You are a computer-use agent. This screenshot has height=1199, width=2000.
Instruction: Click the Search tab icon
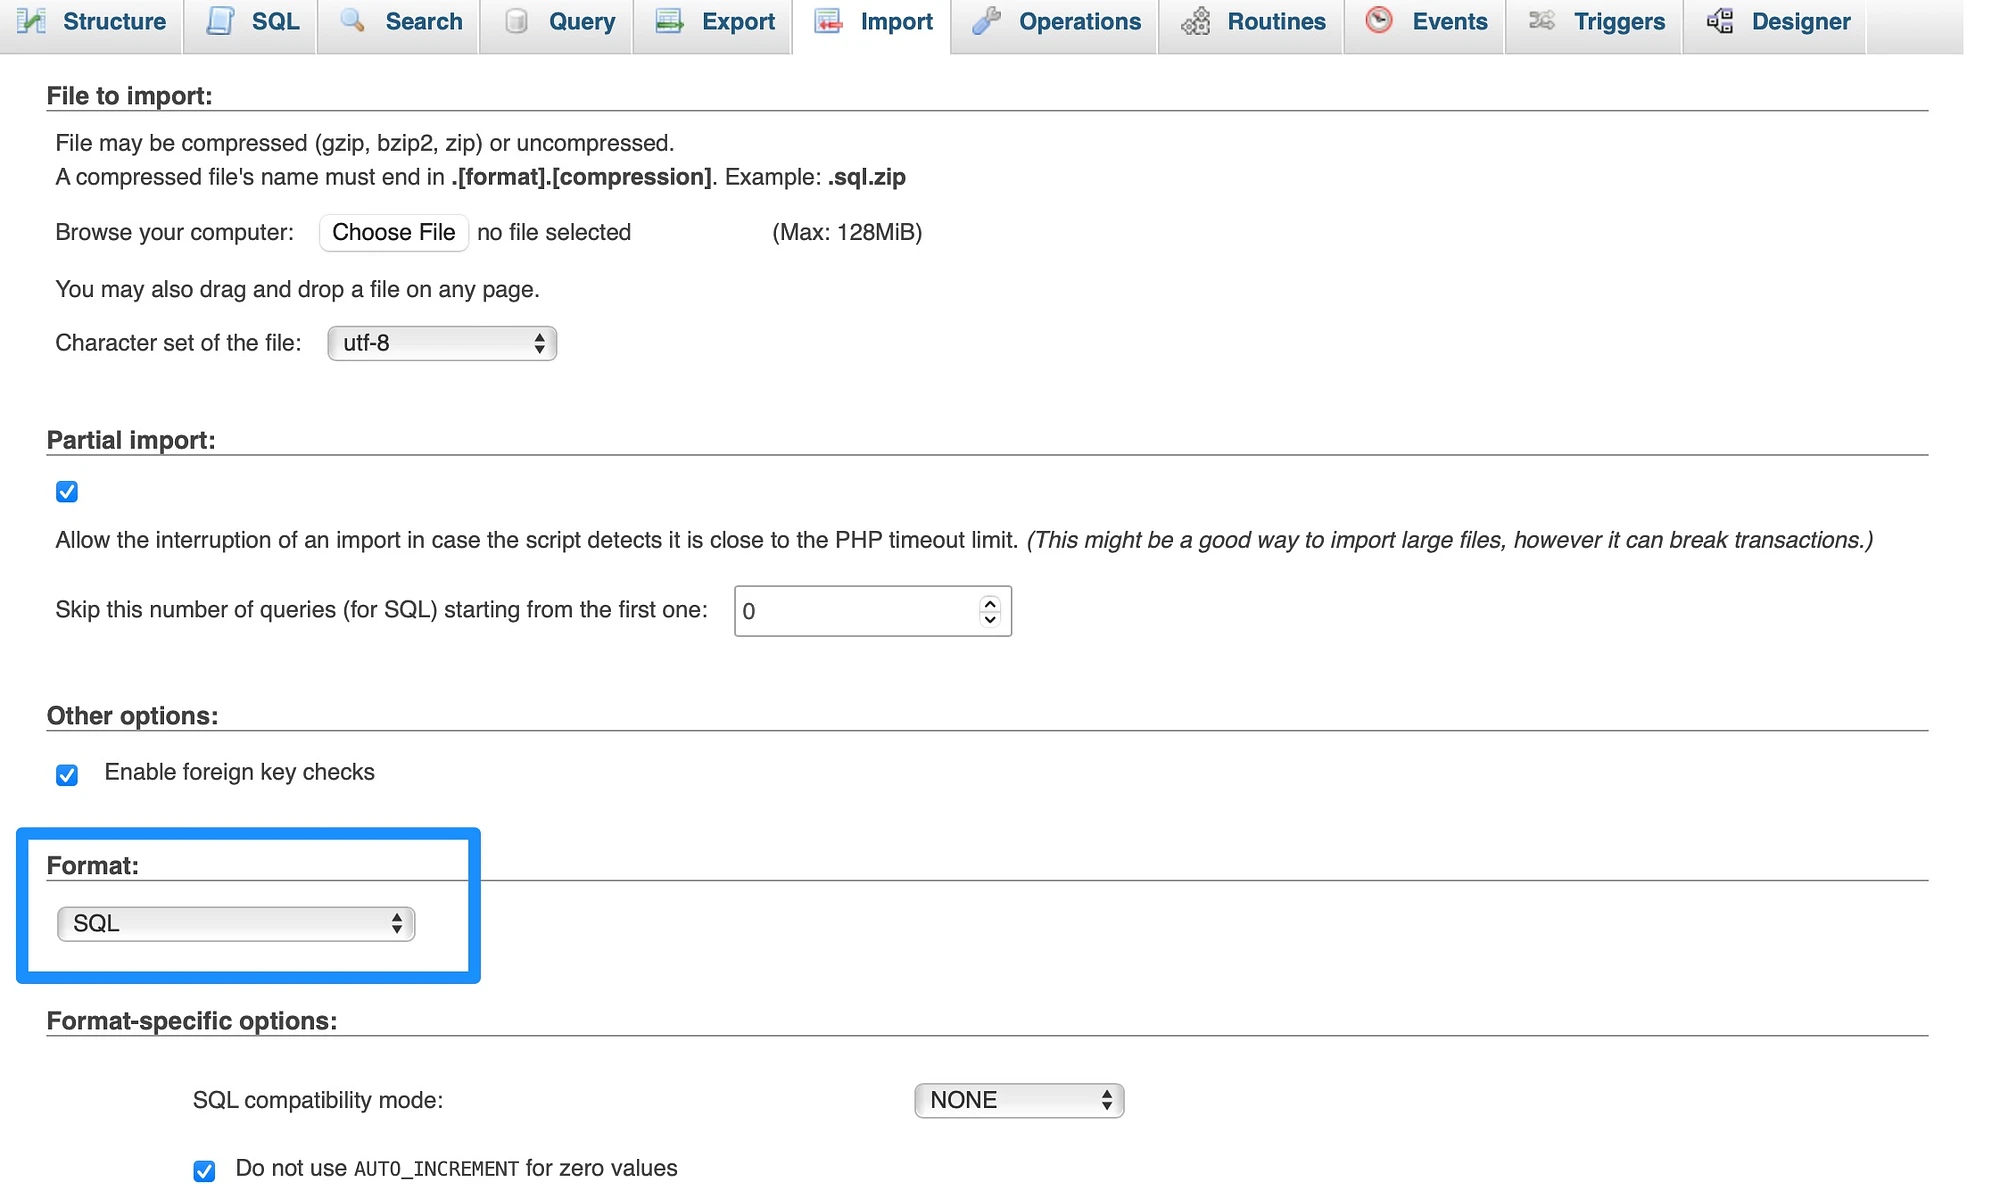[351, 23]
